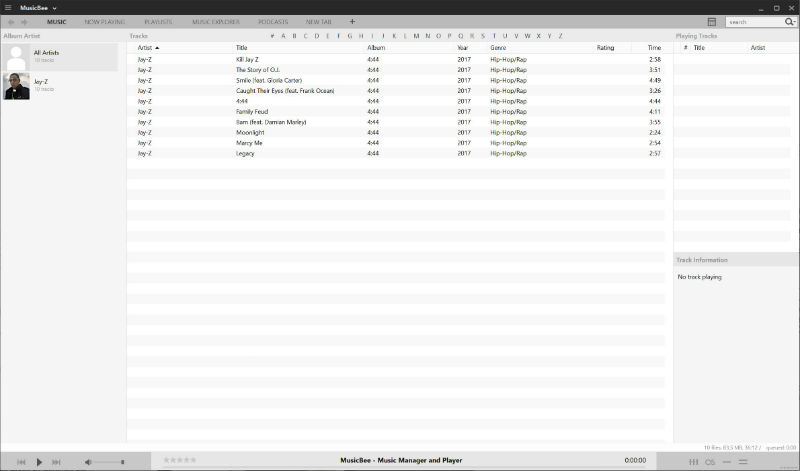Jump to letter M in the alphabet bar

(416, 36)
